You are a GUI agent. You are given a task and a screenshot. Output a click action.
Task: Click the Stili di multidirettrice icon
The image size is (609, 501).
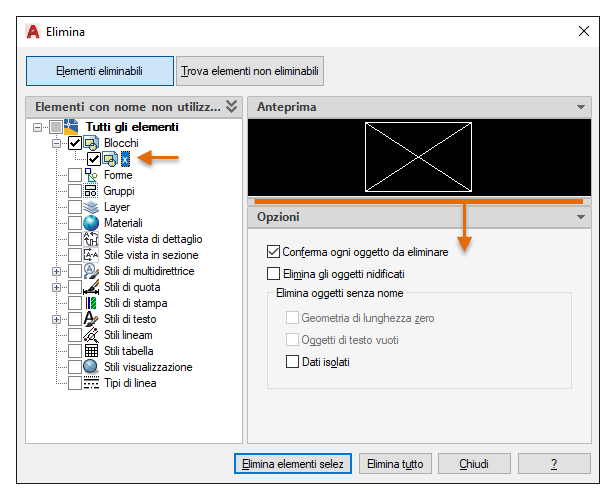[x=91, y=271]
